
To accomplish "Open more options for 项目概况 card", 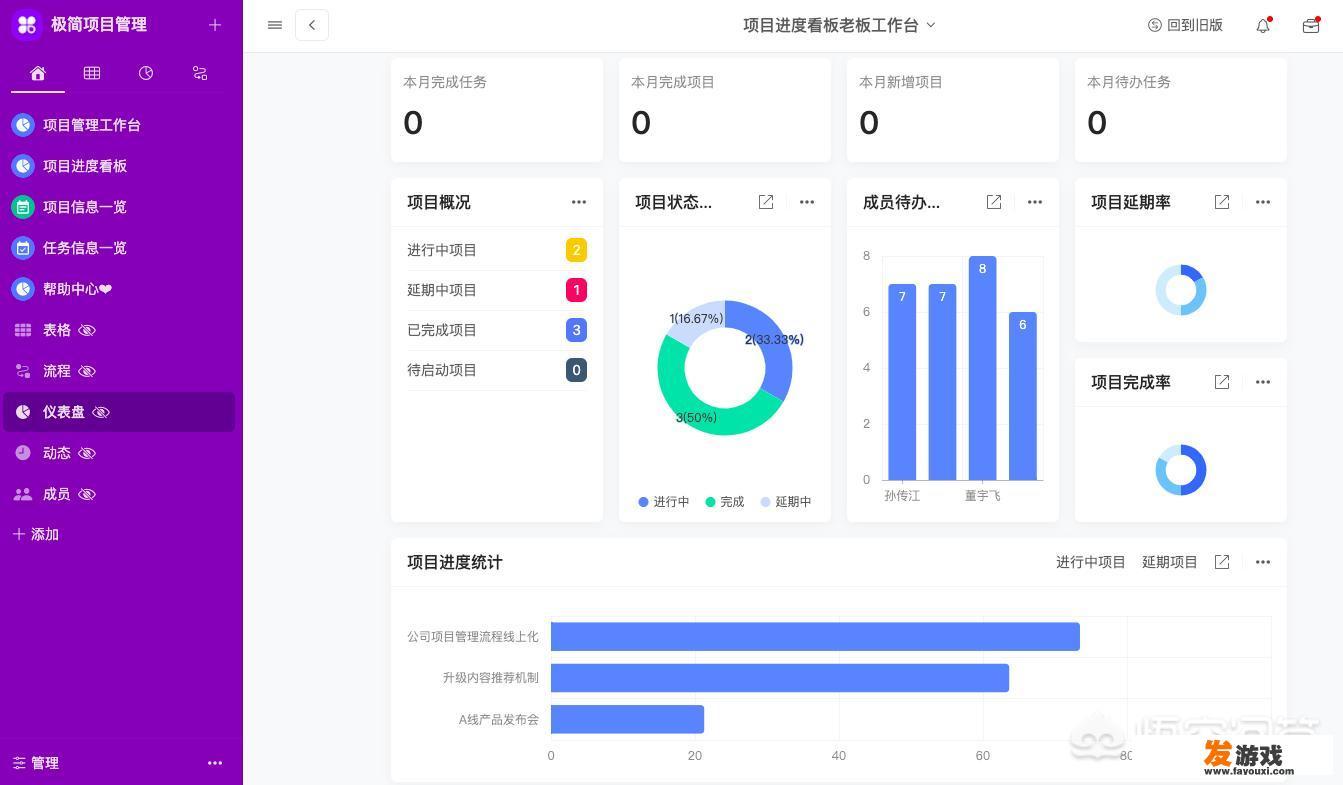I will (x=579, y=202).
